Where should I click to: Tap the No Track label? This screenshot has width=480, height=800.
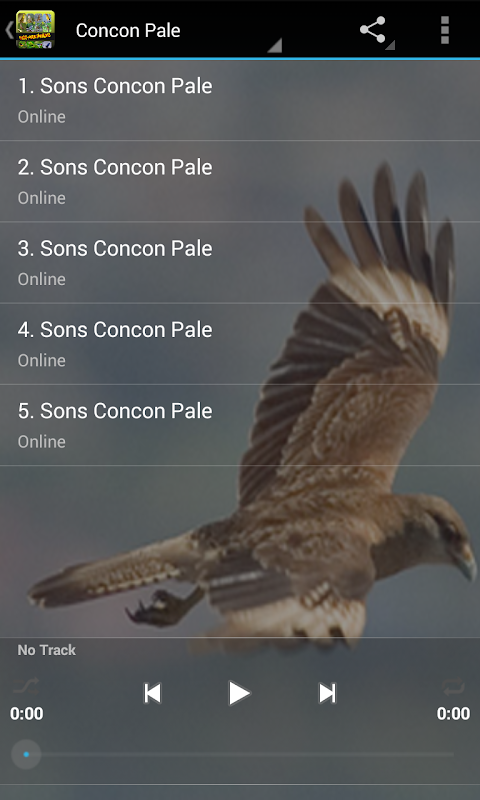46,650
